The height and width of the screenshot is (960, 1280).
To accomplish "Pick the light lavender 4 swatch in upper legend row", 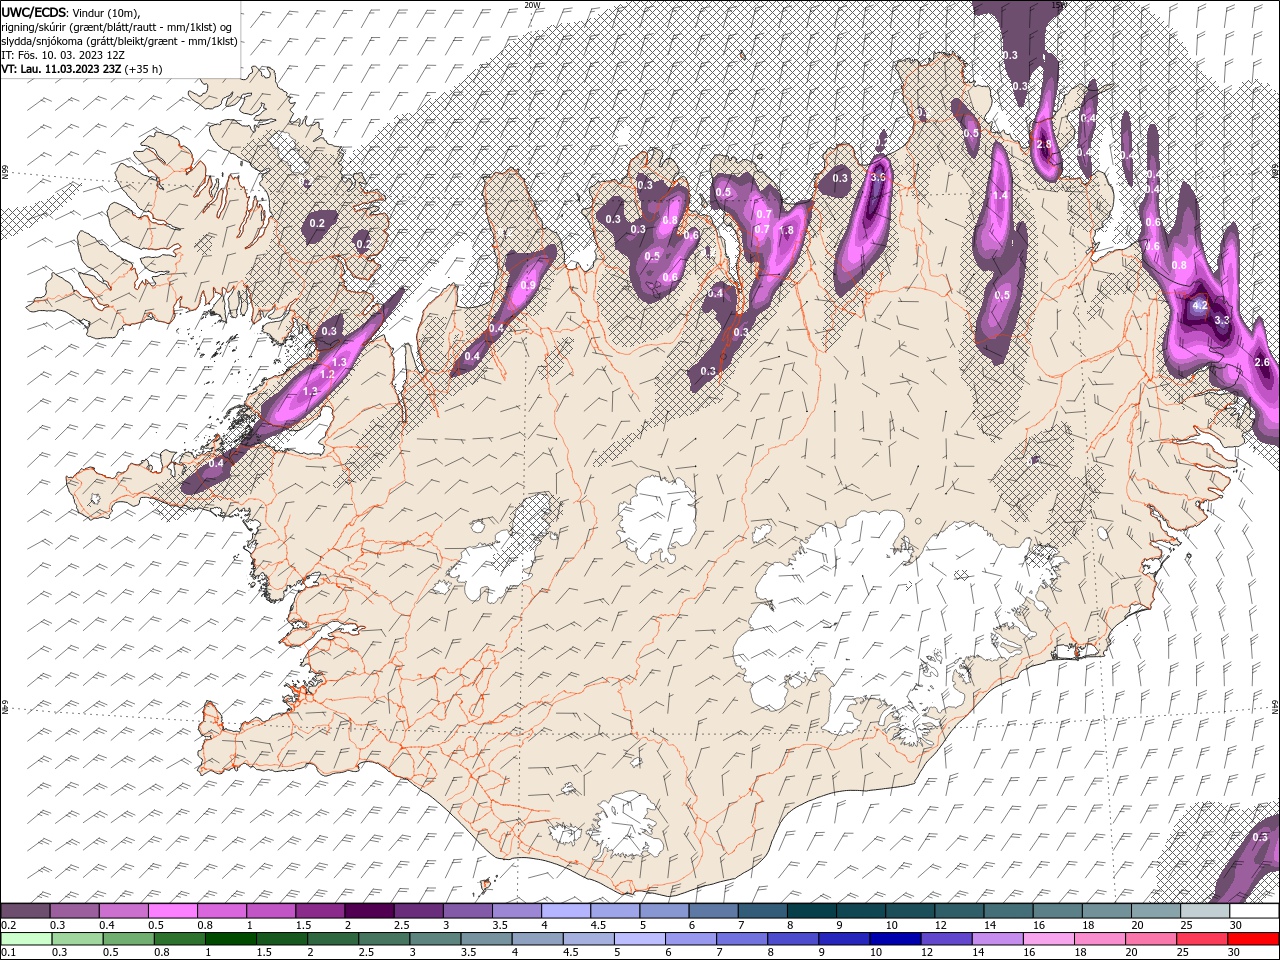I will [566, 911].
